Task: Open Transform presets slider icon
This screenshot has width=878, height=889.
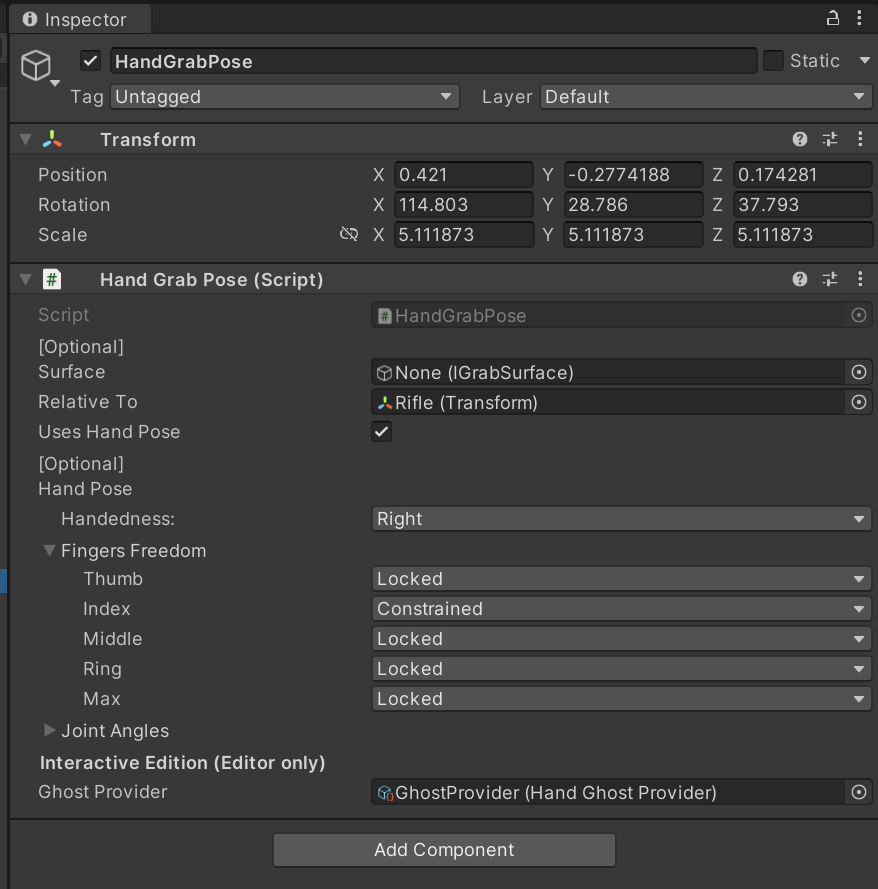Action: [830, 139]
